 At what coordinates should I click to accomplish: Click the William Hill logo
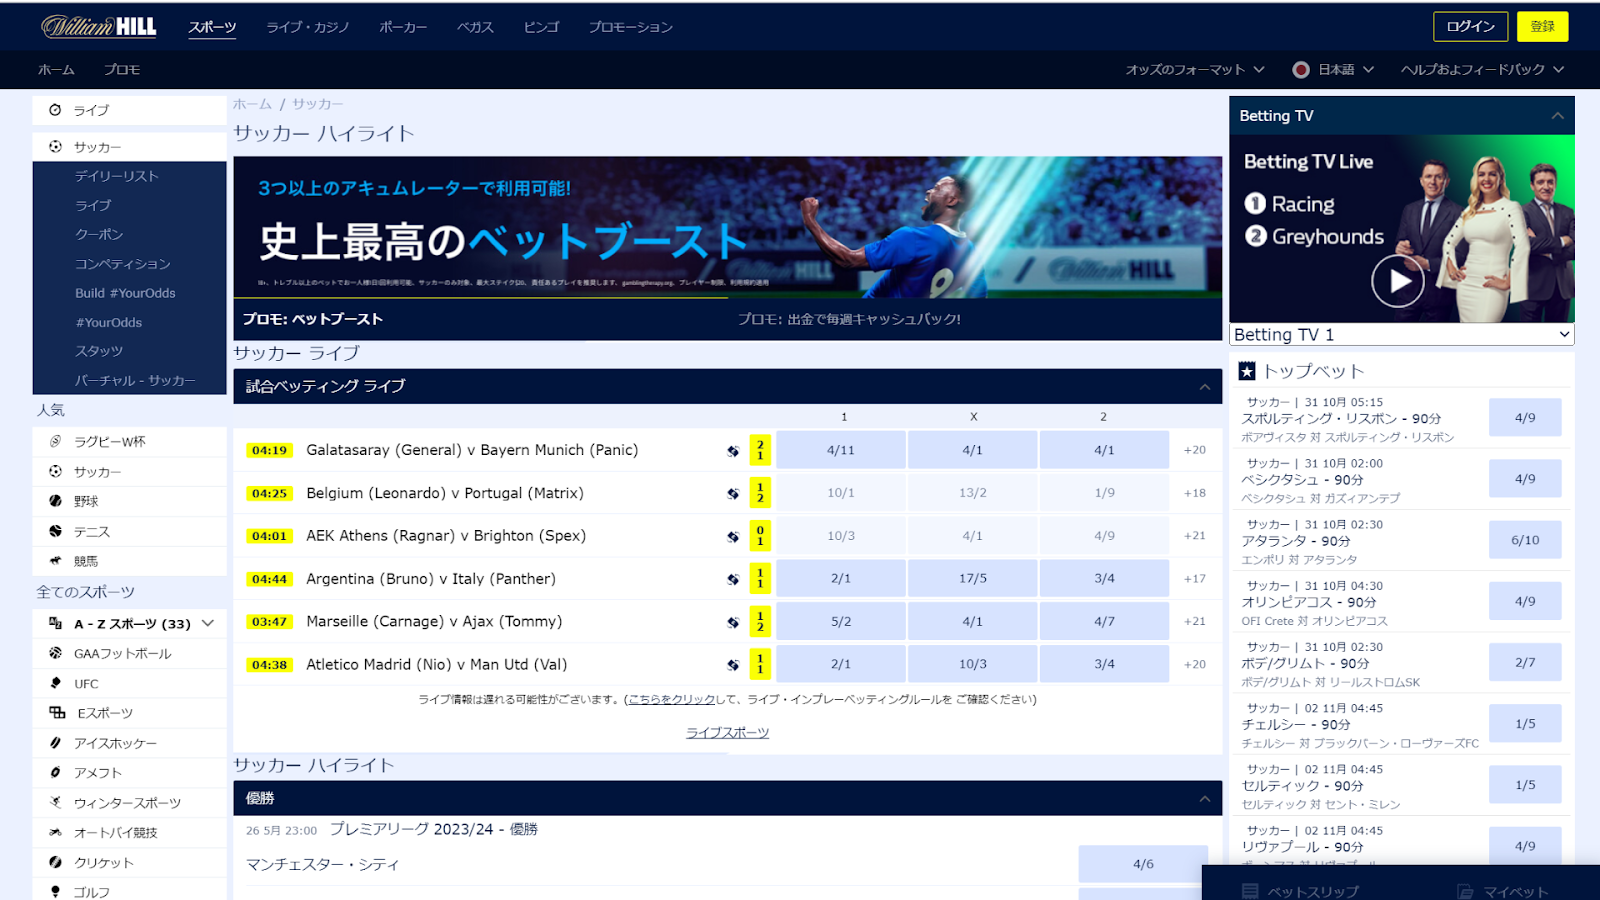click(99, 27)
